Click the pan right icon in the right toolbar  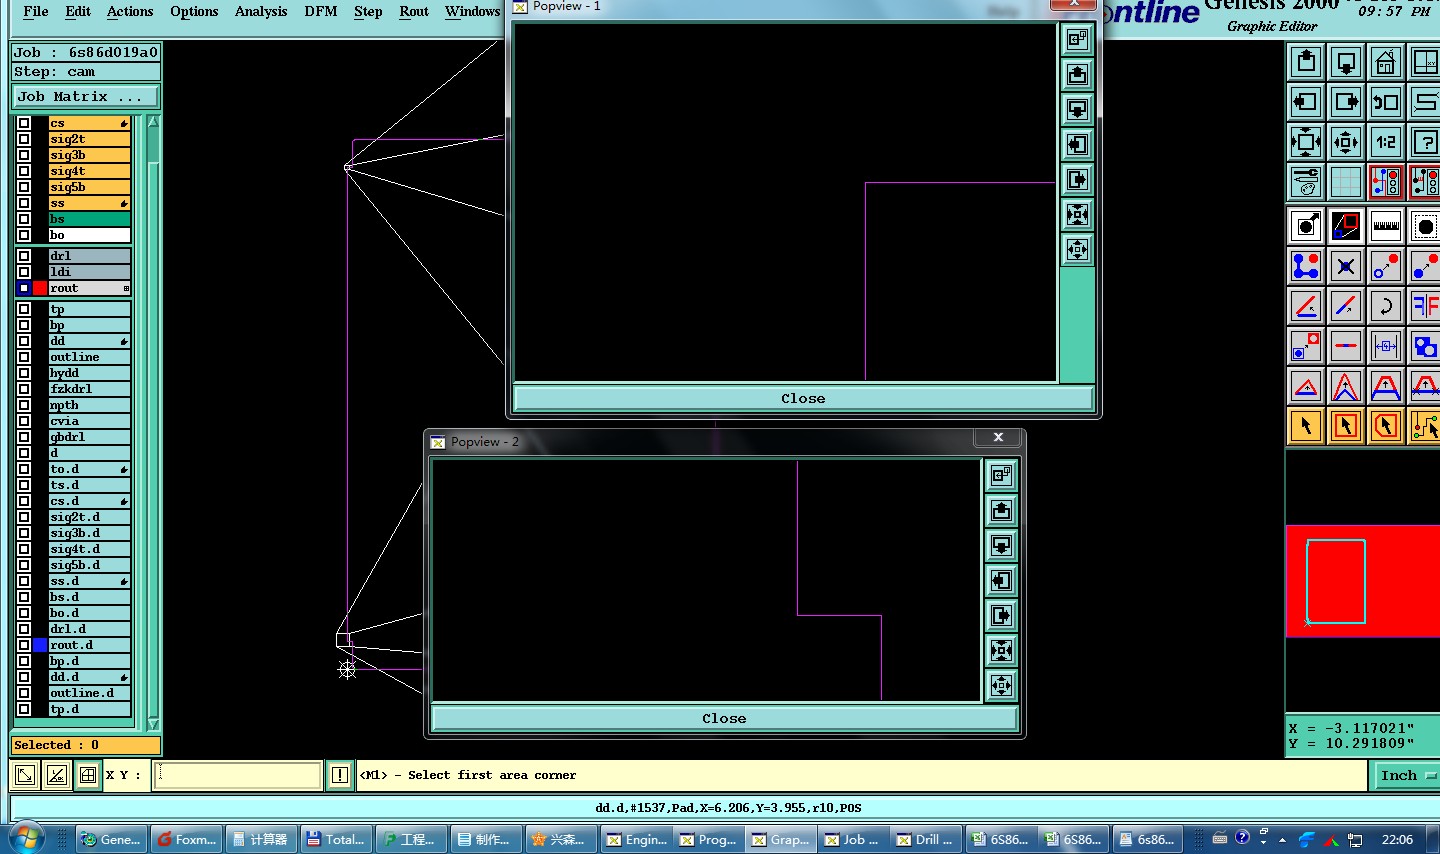1346,102
